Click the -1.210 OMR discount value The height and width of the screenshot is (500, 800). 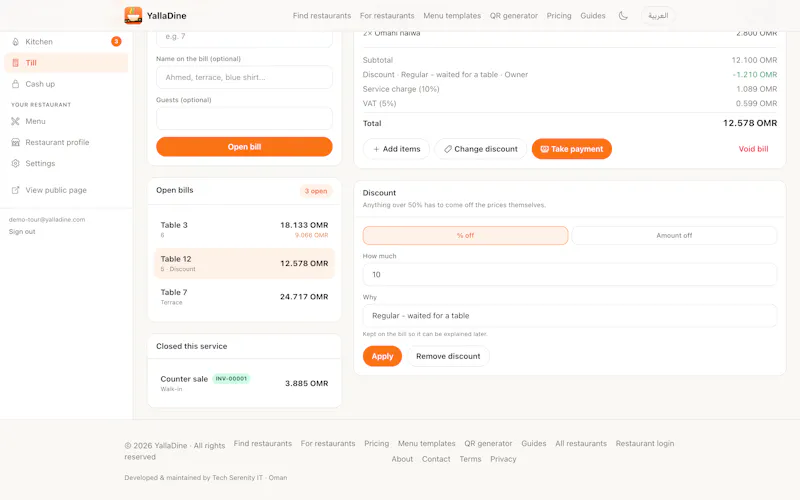tap(755, 74)
